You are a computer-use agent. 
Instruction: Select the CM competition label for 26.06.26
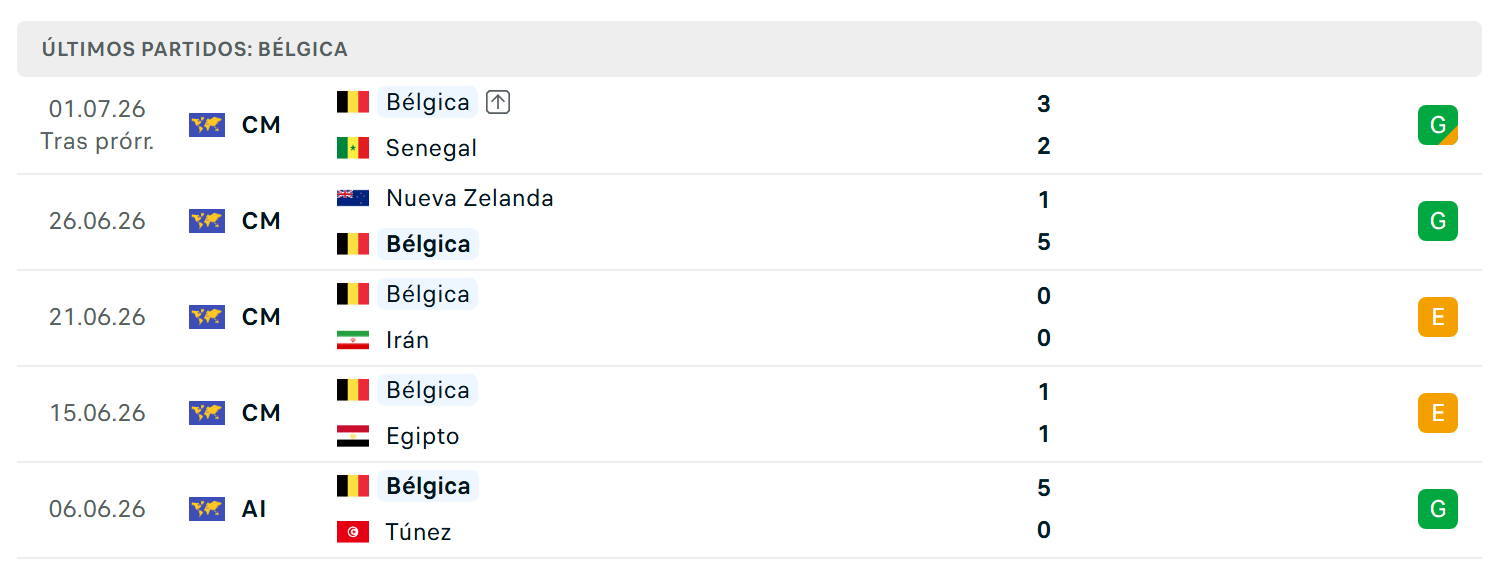tap(261, 221)
